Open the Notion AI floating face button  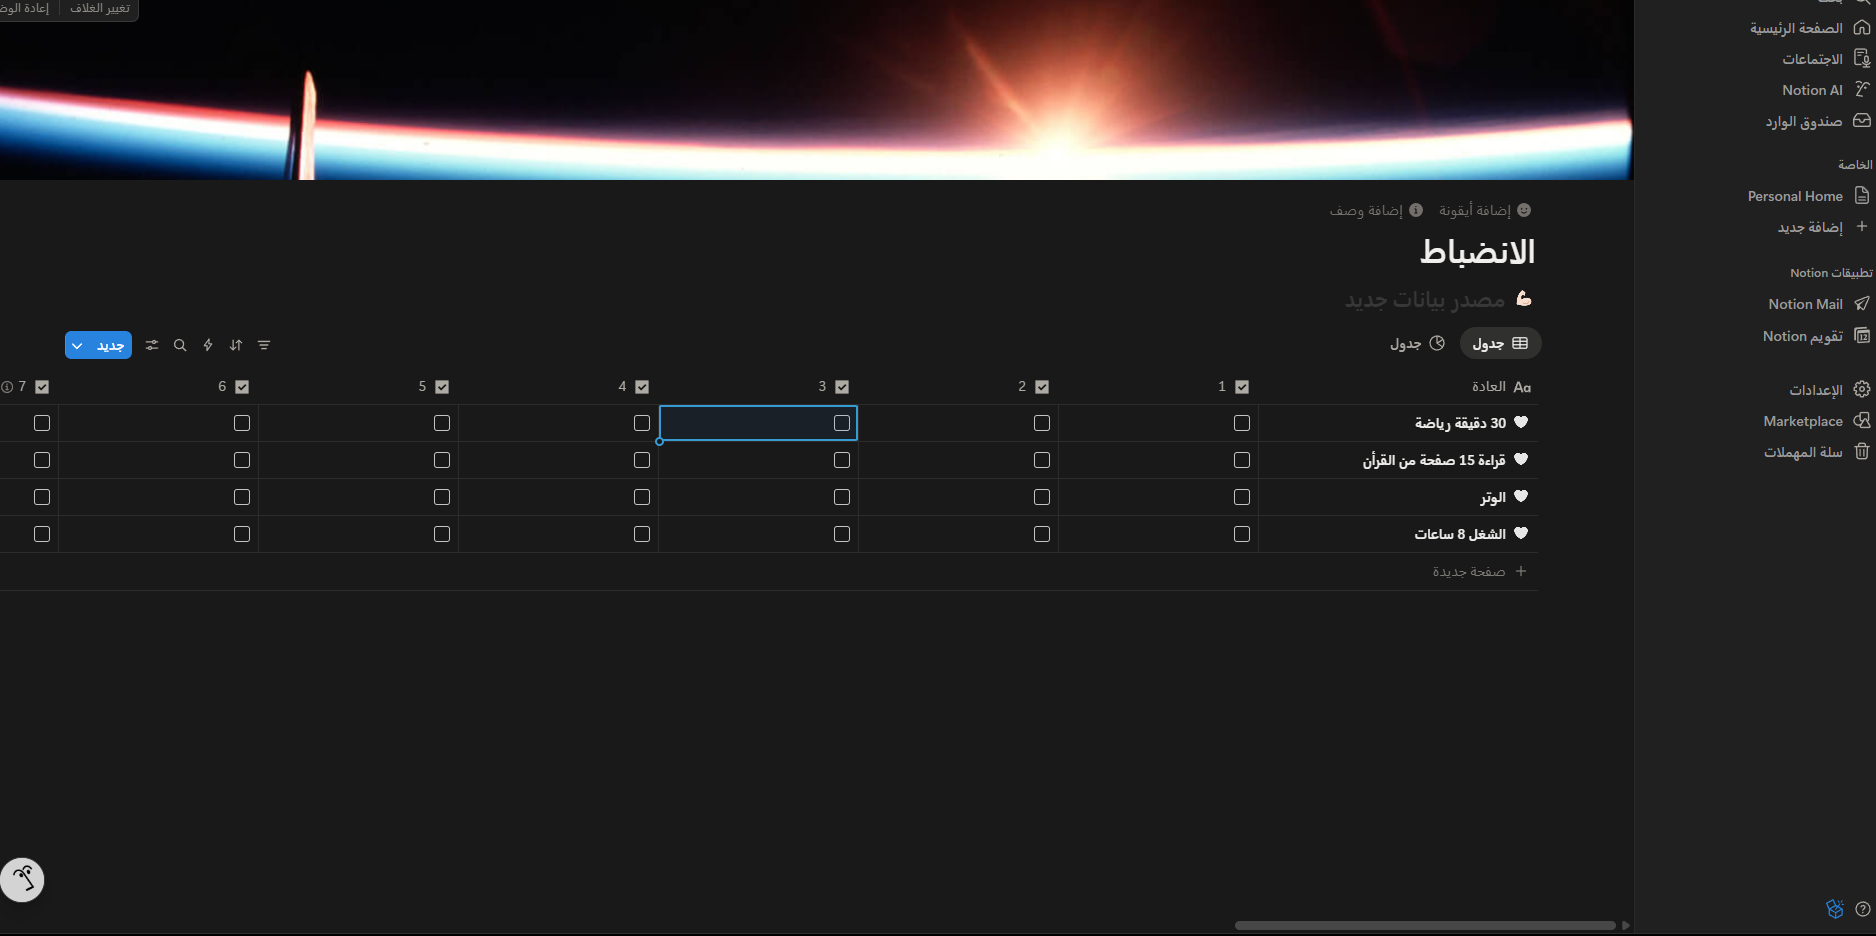point(22,880)
